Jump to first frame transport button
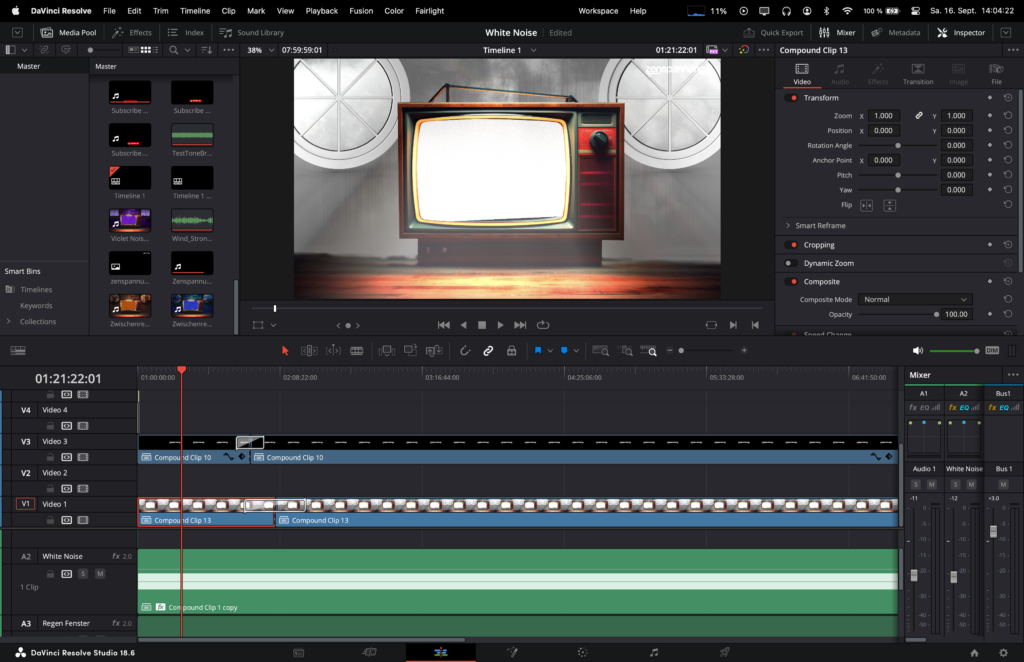 (x=443, y=325)
